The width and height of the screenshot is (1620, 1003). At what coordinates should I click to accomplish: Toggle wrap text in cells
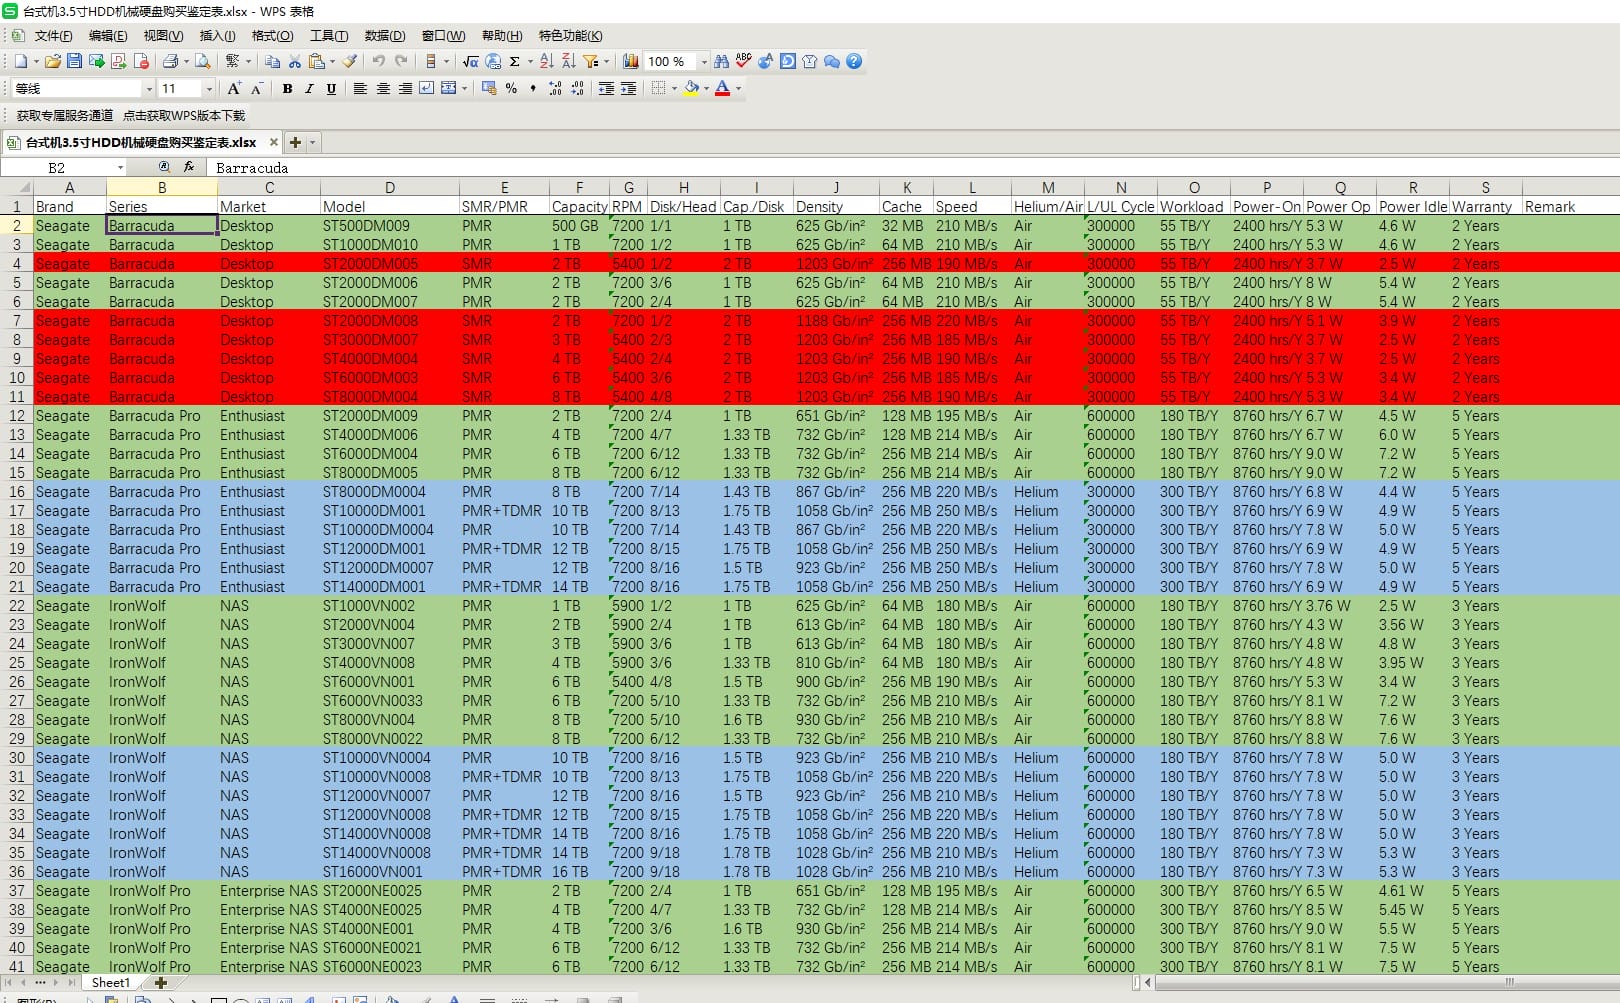[427, 88]
